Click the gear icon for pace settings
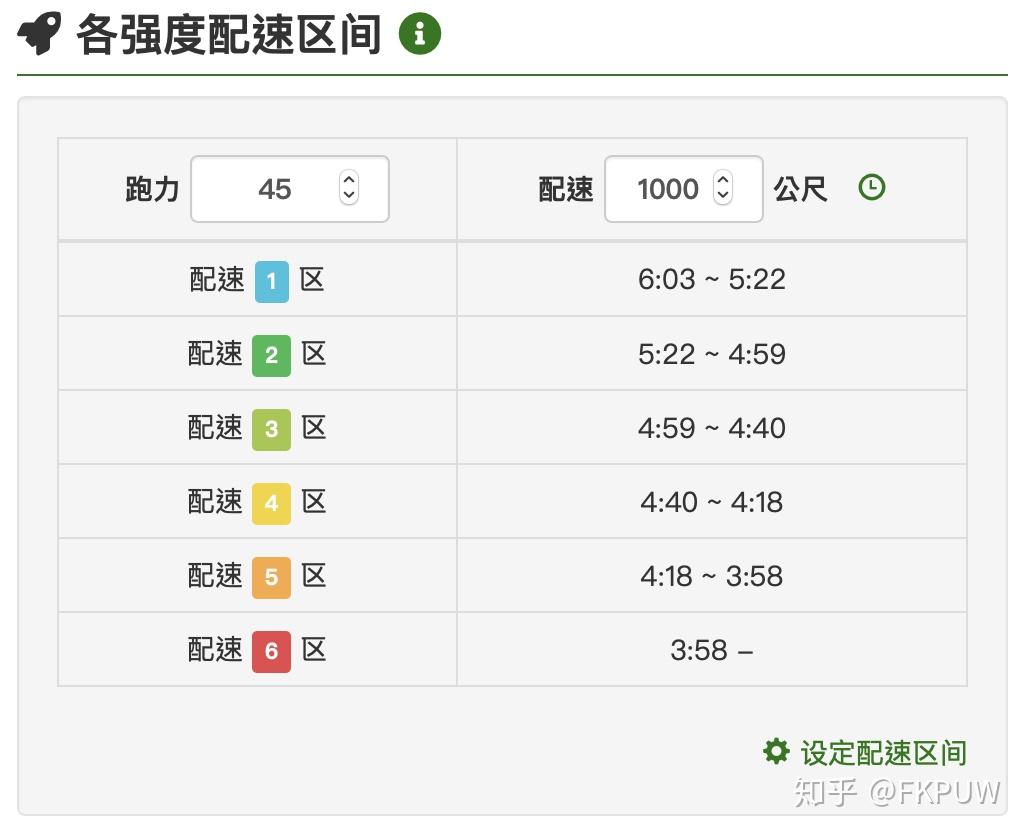Viewport: 1026px width, 836px height. (x=776, y=751)
